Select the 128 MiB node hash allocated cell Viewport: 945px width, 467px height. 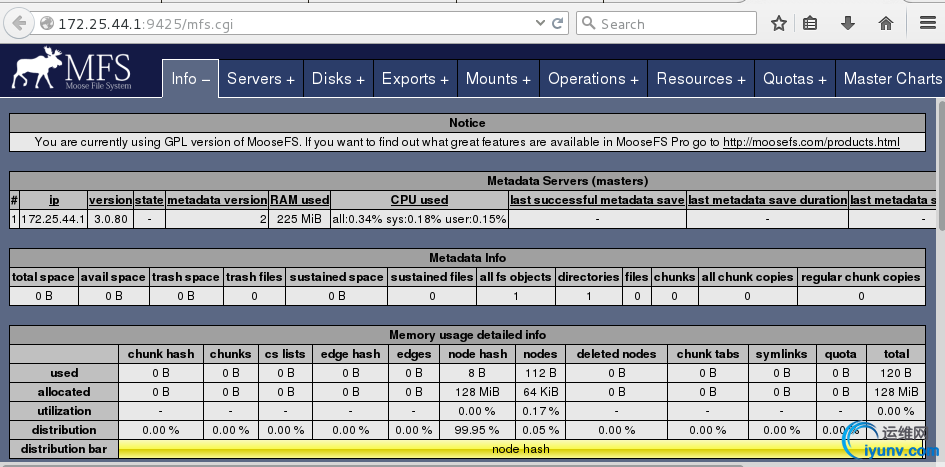coord(478,392)
